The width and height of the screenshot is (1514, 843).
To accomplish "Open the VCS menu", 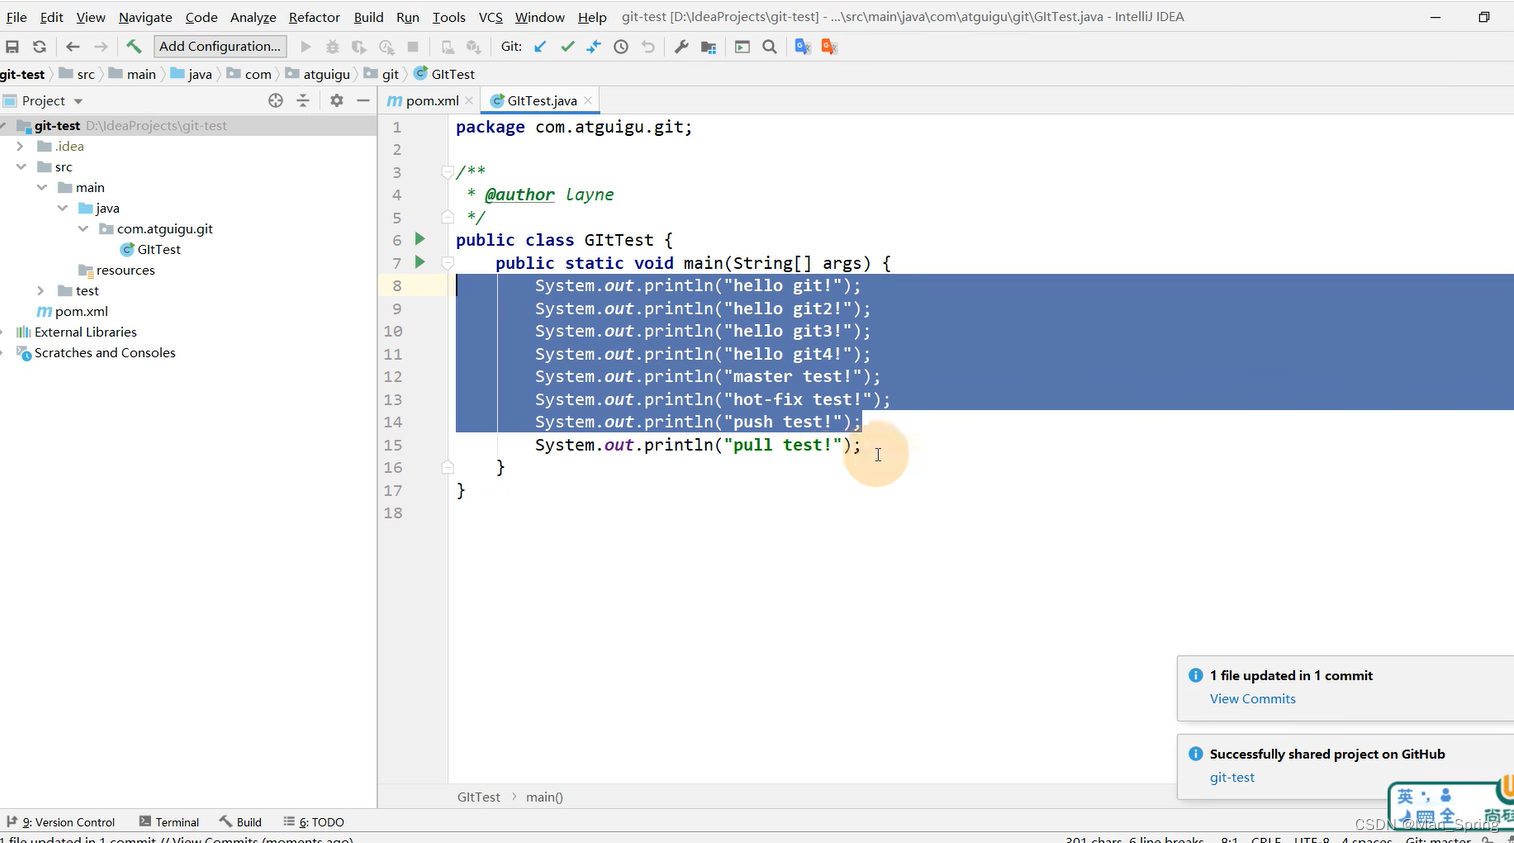I will click(x=490, y=17).
